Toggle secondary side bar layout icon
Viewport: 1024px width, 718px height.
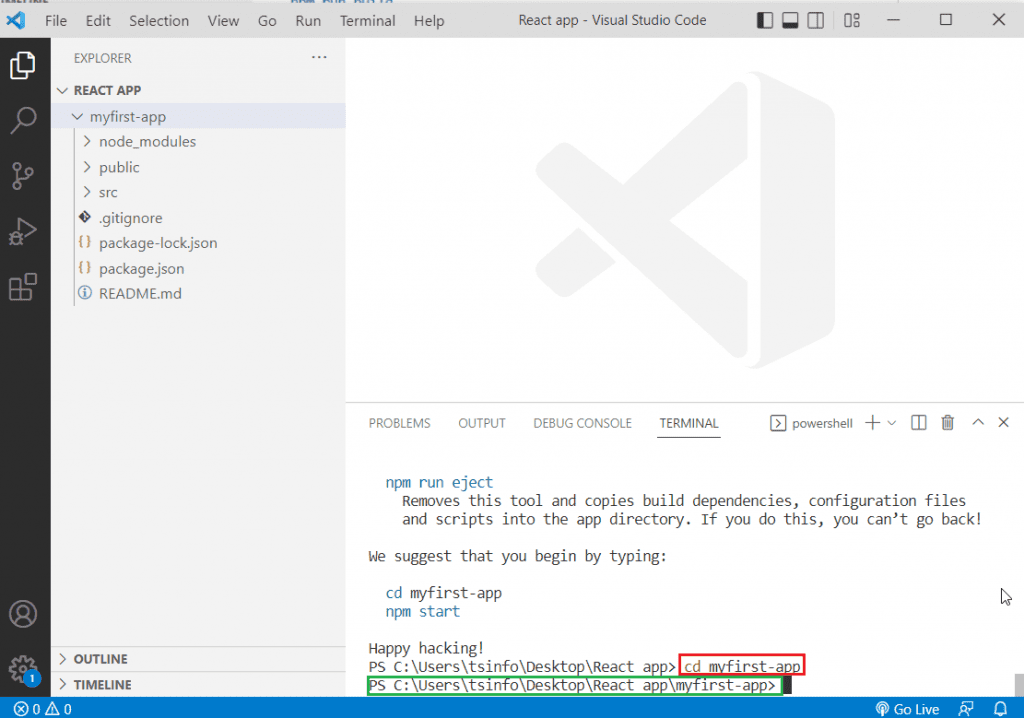pyautogui.click(x=816, y=20)
